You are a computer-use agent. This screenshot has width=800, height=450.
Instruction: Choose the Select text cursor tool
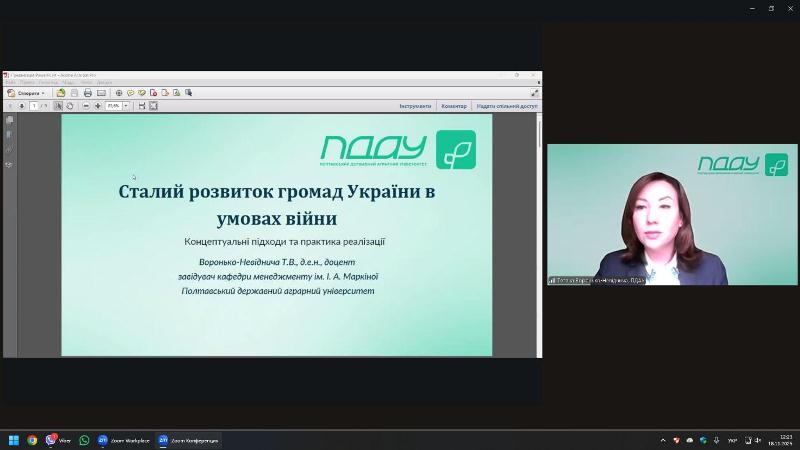click(58, 106)
